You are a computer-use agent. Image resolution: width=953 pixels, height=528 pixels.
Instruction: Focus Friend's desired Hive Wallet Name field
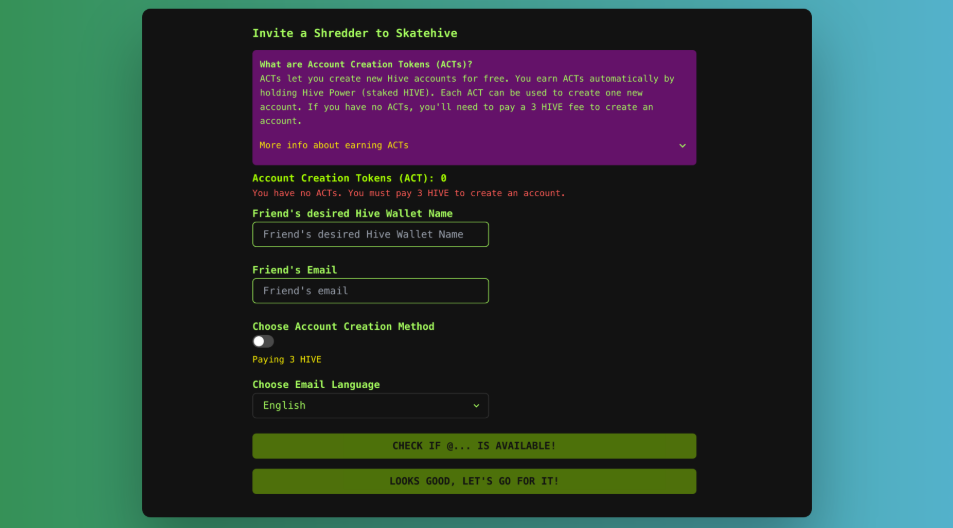[x=370, y=235]
